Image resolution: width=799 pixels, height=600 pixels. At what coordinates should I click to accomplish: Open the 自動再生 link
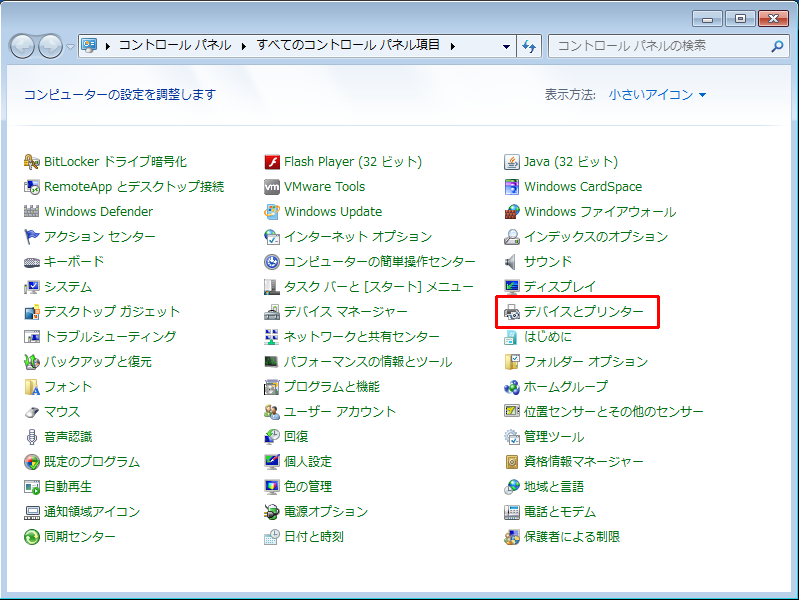(68, 487)
